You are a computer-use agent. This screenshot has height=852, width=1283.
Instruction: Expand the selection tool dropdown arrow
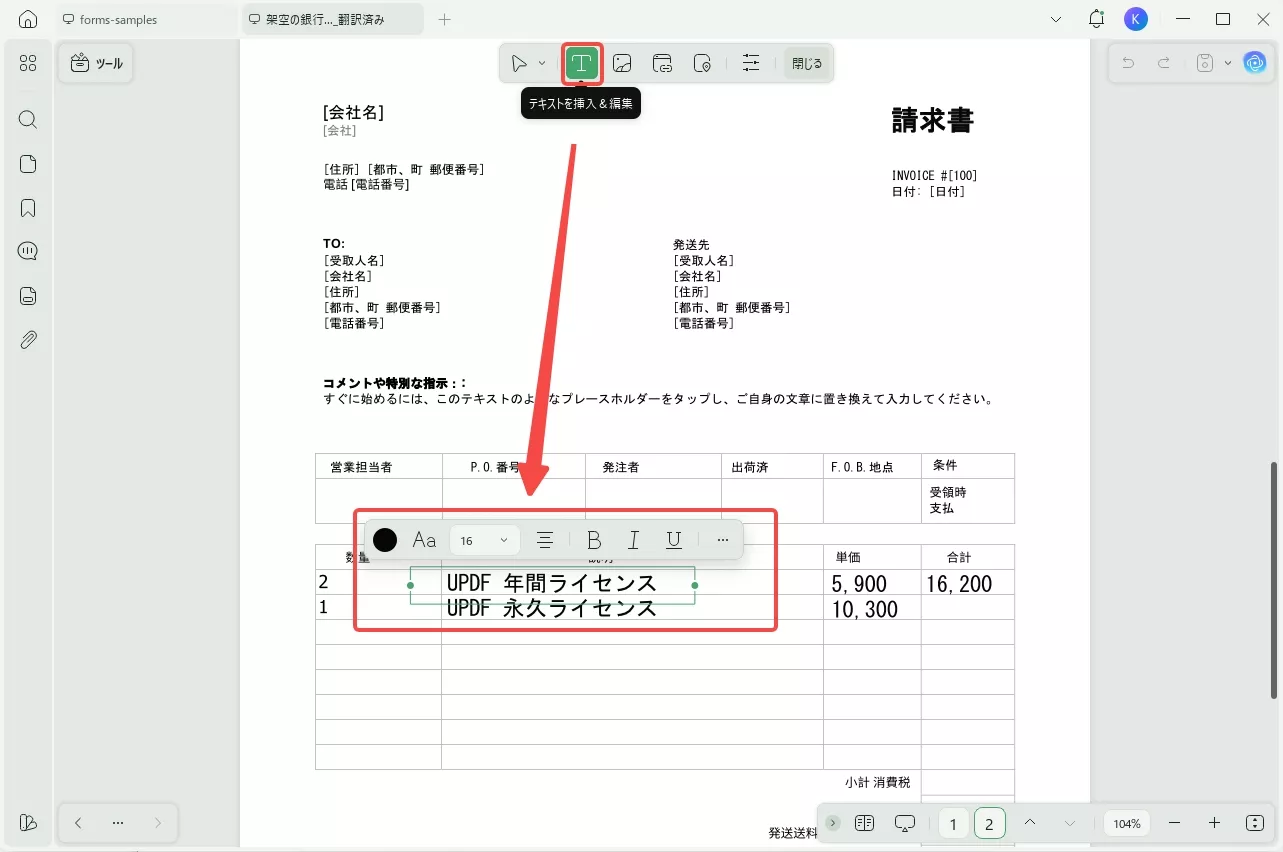pos(541,63)
